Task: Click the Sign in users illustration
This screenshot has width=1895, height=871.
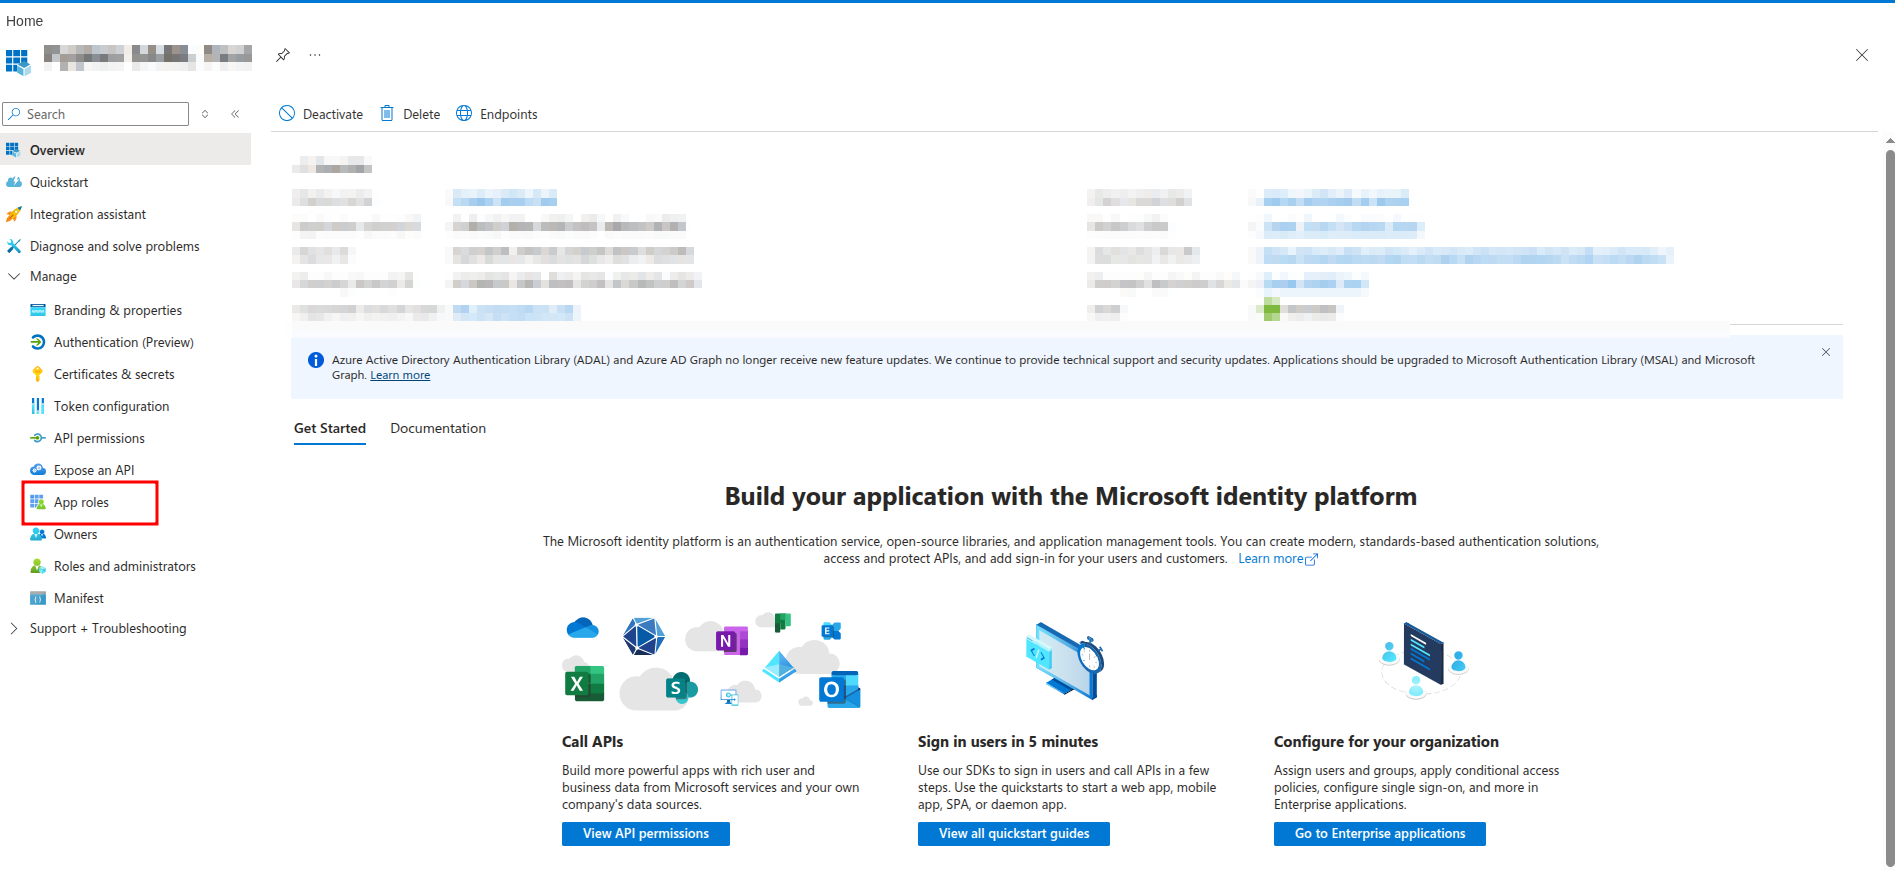Action: pyautogui.click(x=1064, y=660)
